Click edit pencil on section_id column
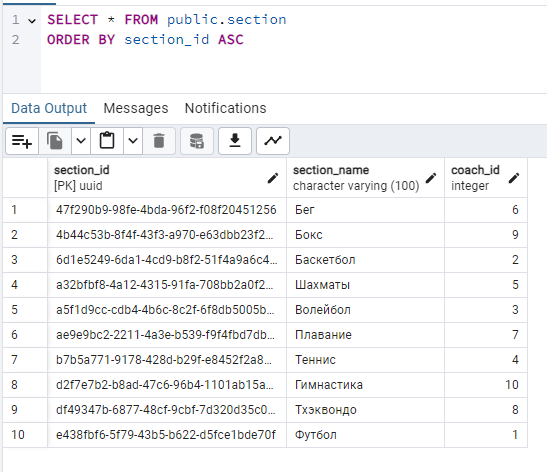 click(x=273, y=178)
